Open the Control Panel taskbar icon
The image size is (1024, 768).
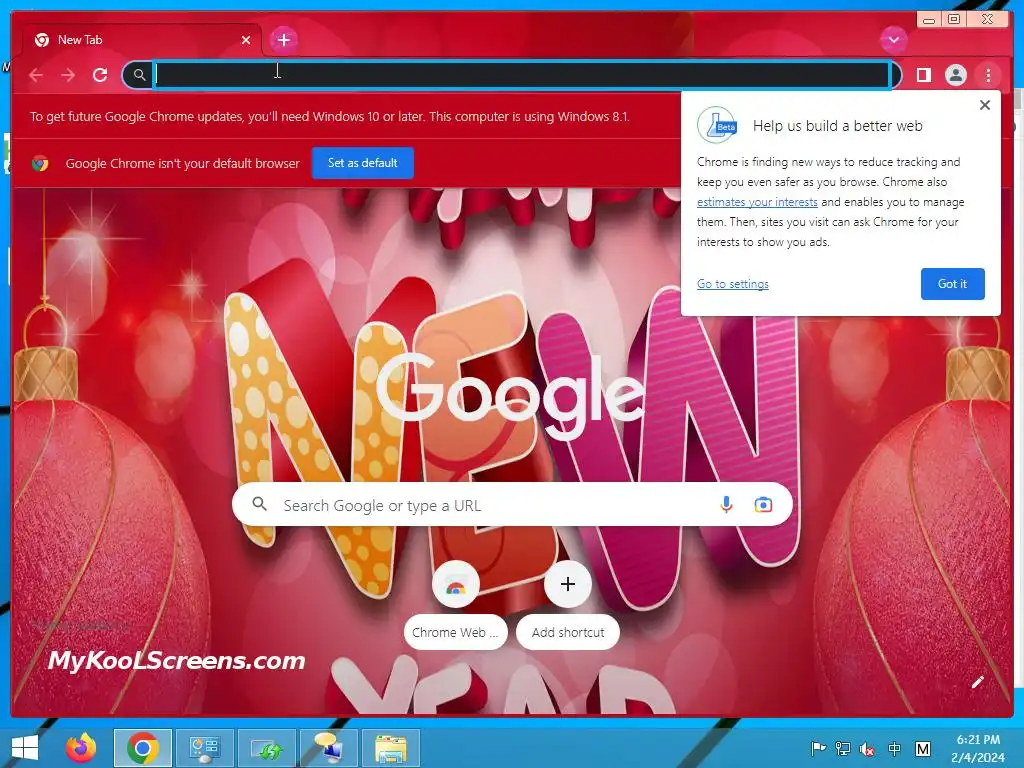[x=204, y=748]
